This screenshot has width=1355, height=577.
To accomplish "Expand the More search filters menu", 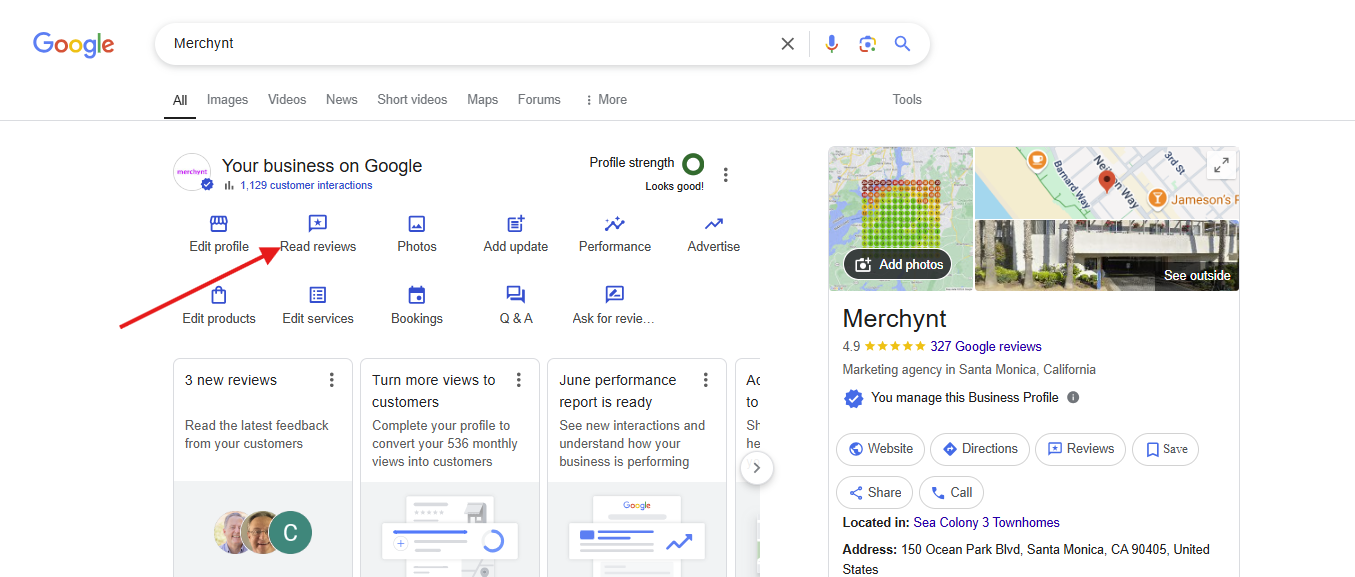I will tap(606, 99).
